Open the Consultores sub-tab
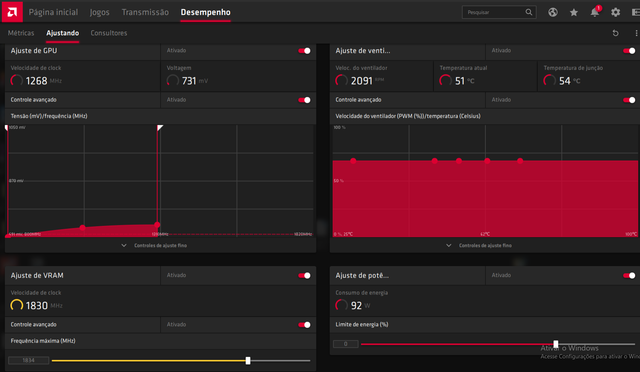 pyautogui.click(x=109, y=33)
